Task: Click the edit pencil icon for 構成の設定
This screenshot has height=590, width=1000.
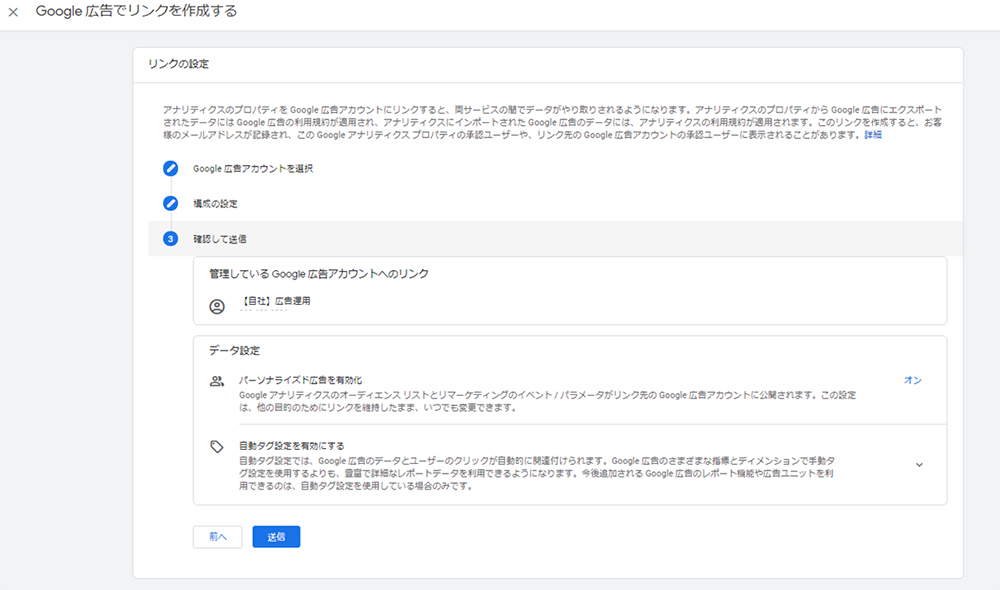Action: coord(170,203)
